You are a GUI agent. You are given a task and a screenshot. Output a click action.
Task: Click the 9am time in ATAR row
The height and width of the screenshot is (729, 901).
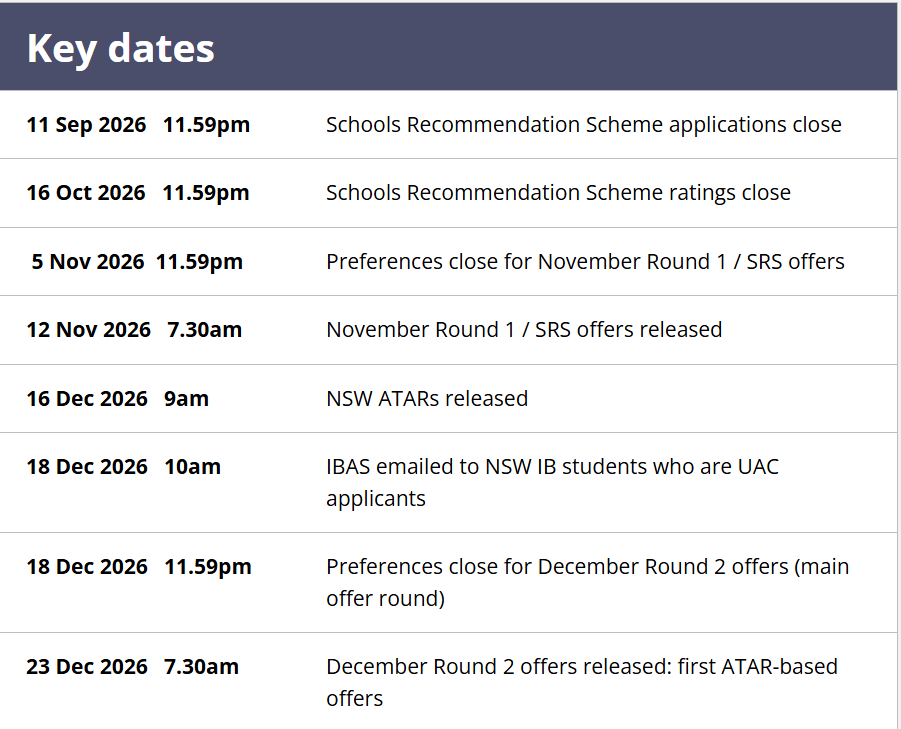[x=186, y=399]
